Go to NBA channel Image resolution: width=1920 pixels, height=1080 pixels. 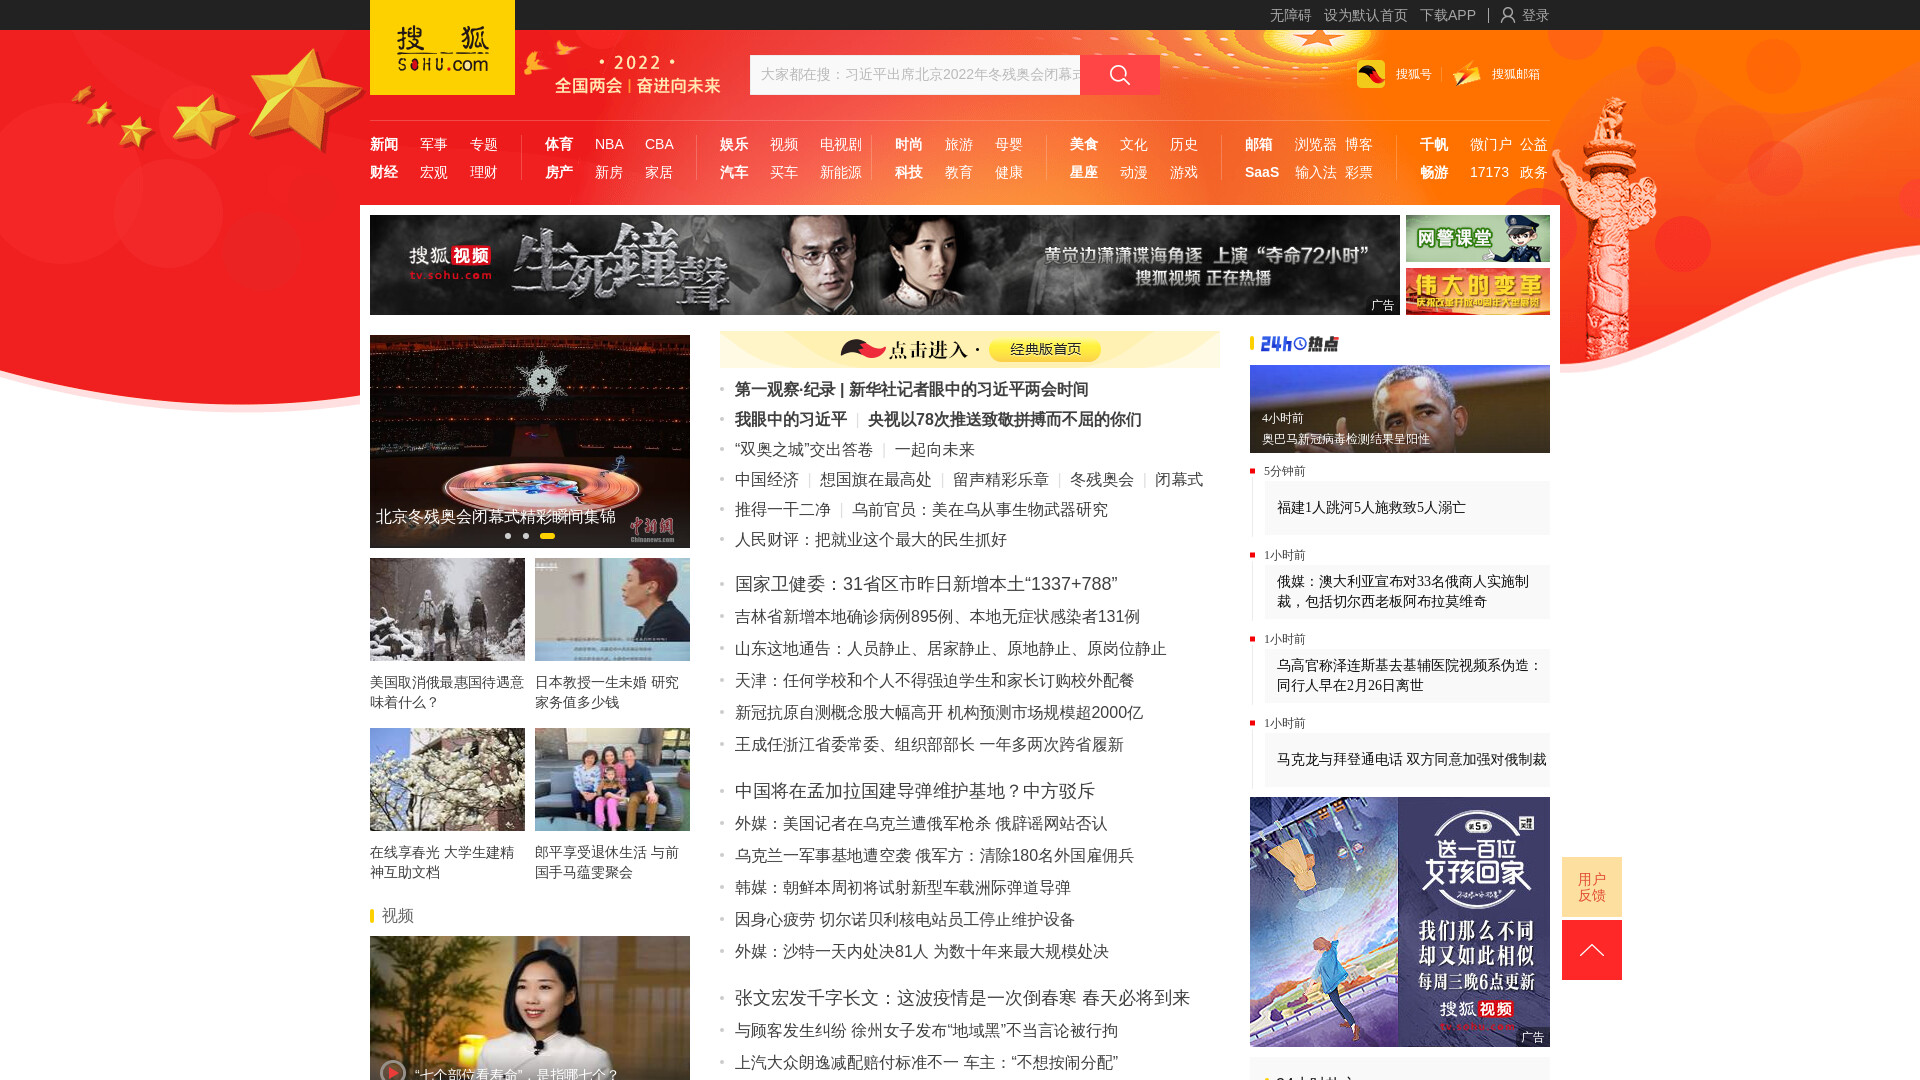coord(609,144)
